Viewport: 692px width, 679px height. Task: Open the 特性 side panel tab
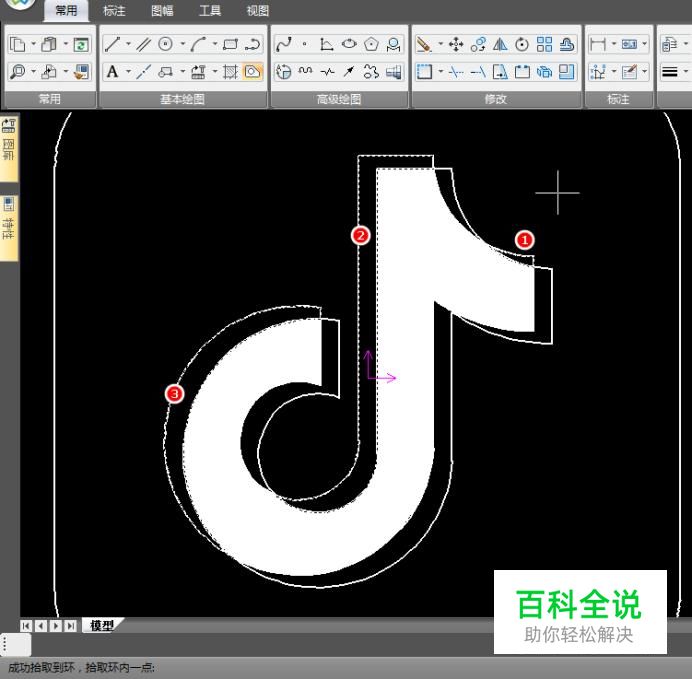[8, 227]
